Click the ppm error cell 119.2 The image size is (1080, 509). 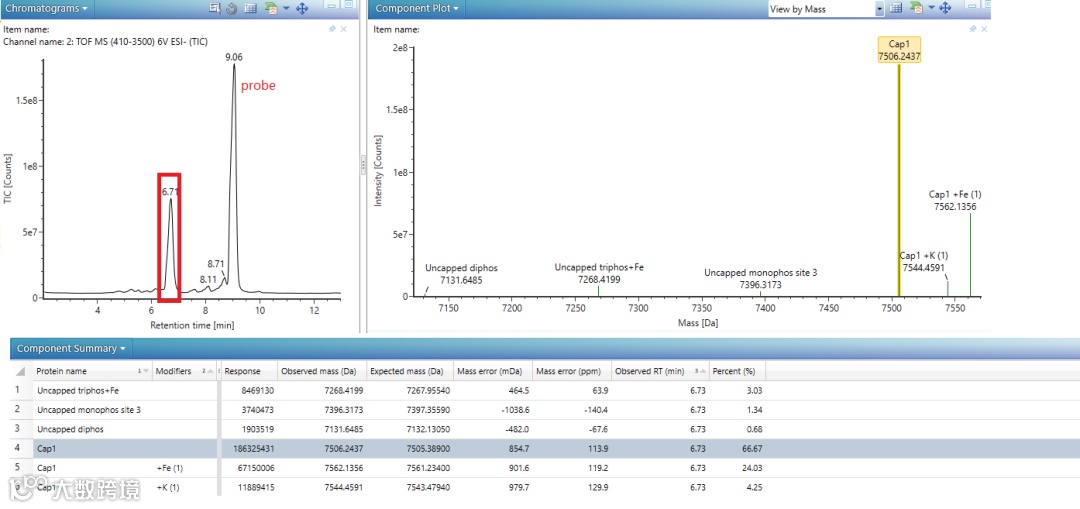599,468
